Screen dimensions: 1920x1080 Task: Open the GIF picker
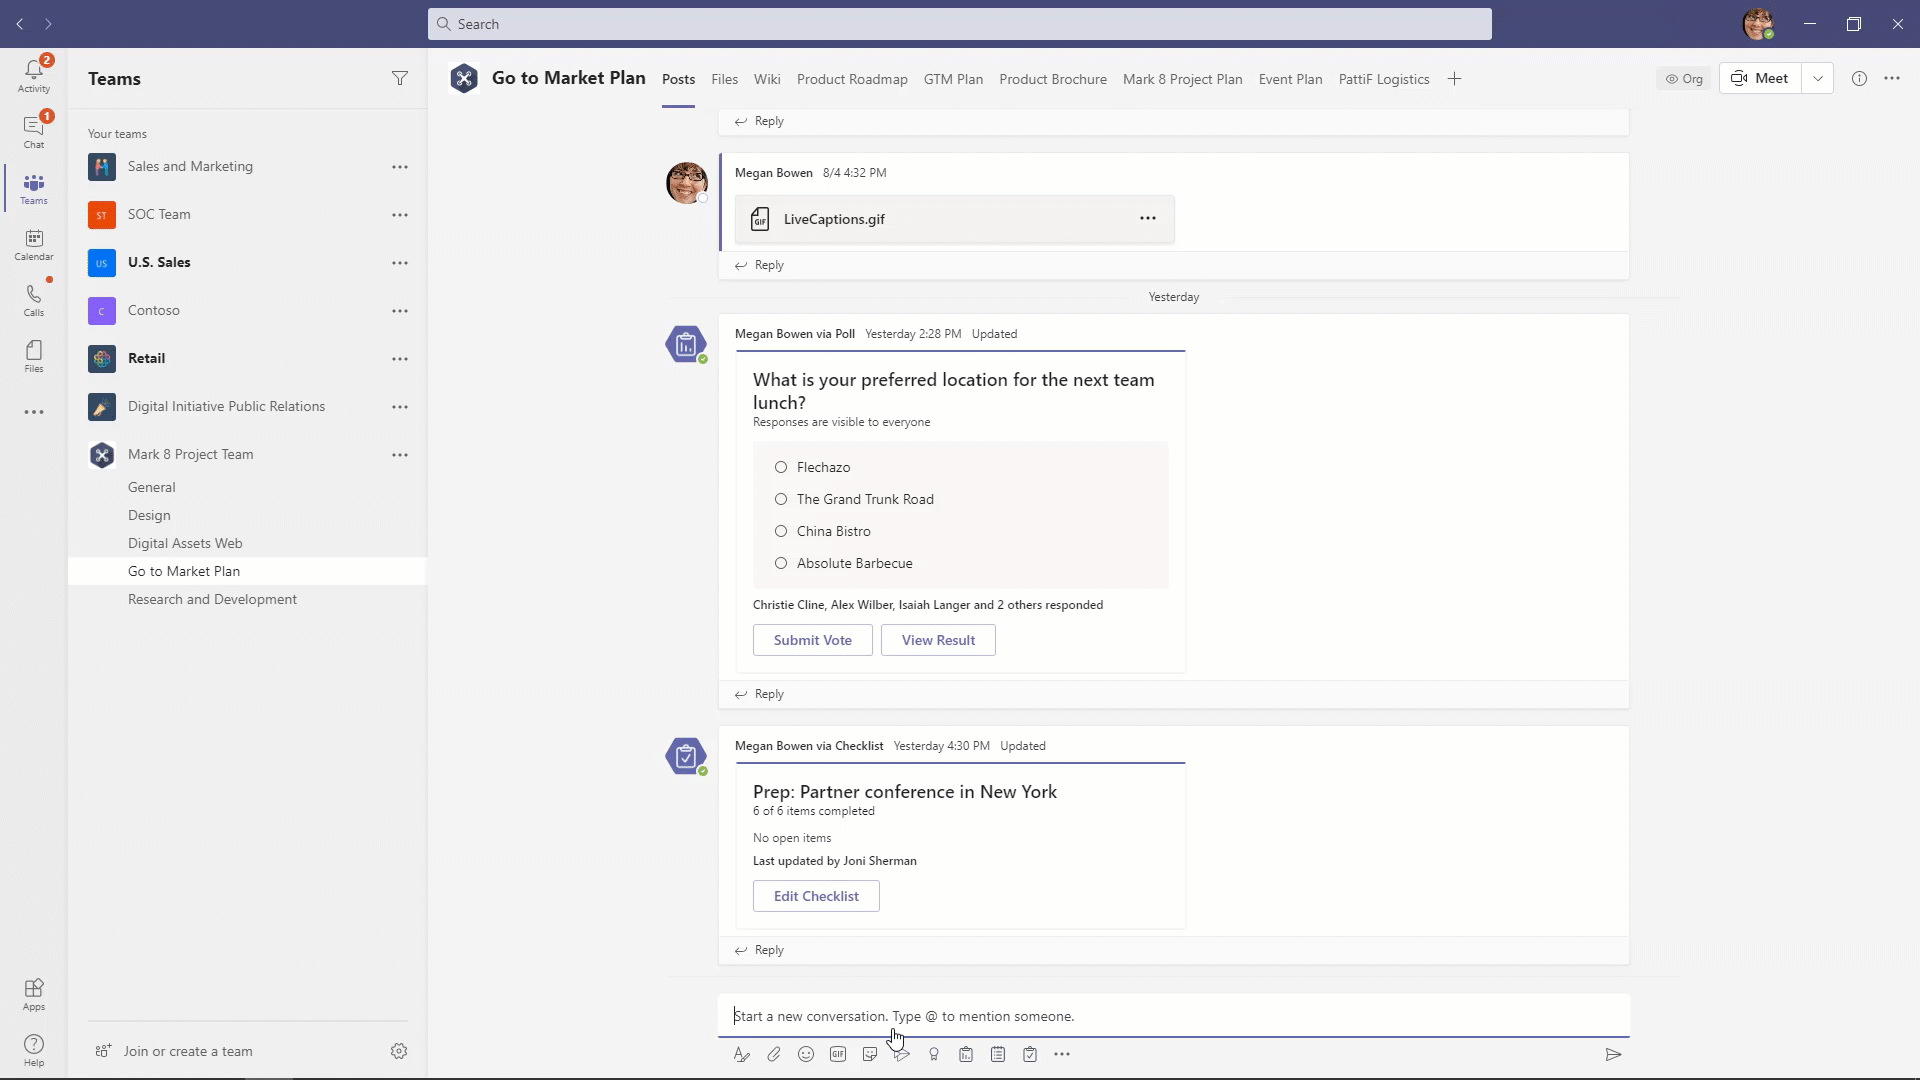click(x=838, y=1054)
